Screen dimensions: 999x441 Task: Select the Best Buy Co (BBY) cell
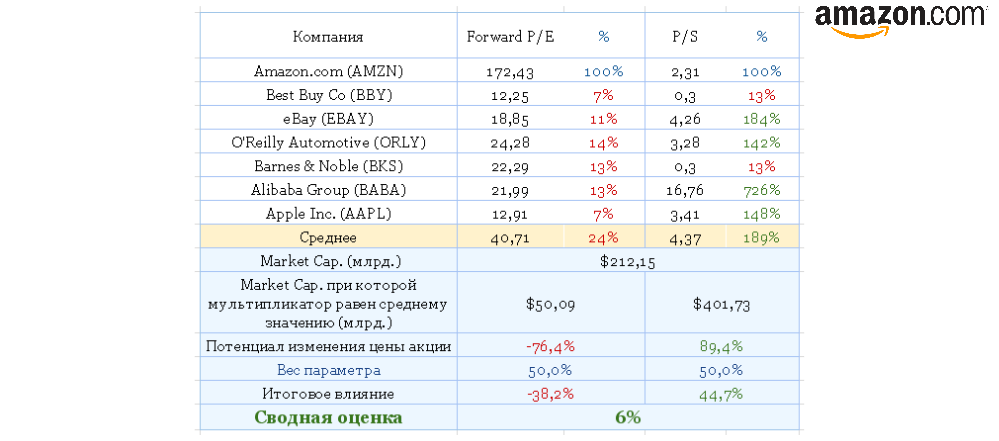tap(328, 95)
